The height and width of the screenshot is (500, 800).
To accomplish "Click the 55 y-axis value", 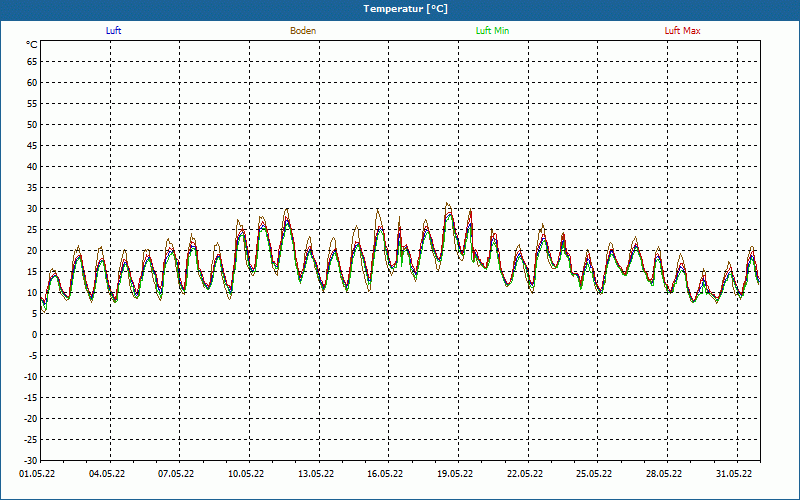I will pos(32,104).
